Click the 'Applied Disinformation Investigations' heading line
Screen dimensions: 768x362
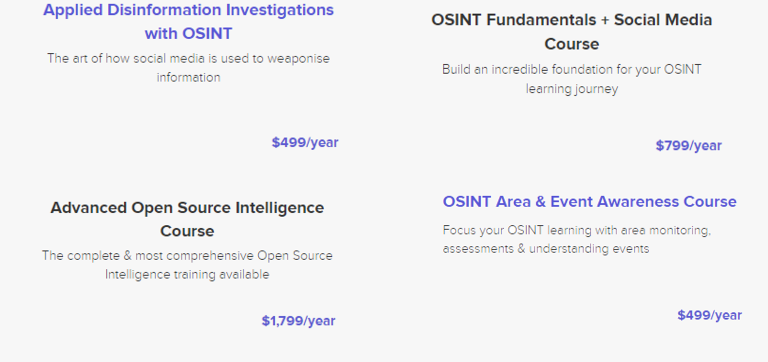coord(189,10)
